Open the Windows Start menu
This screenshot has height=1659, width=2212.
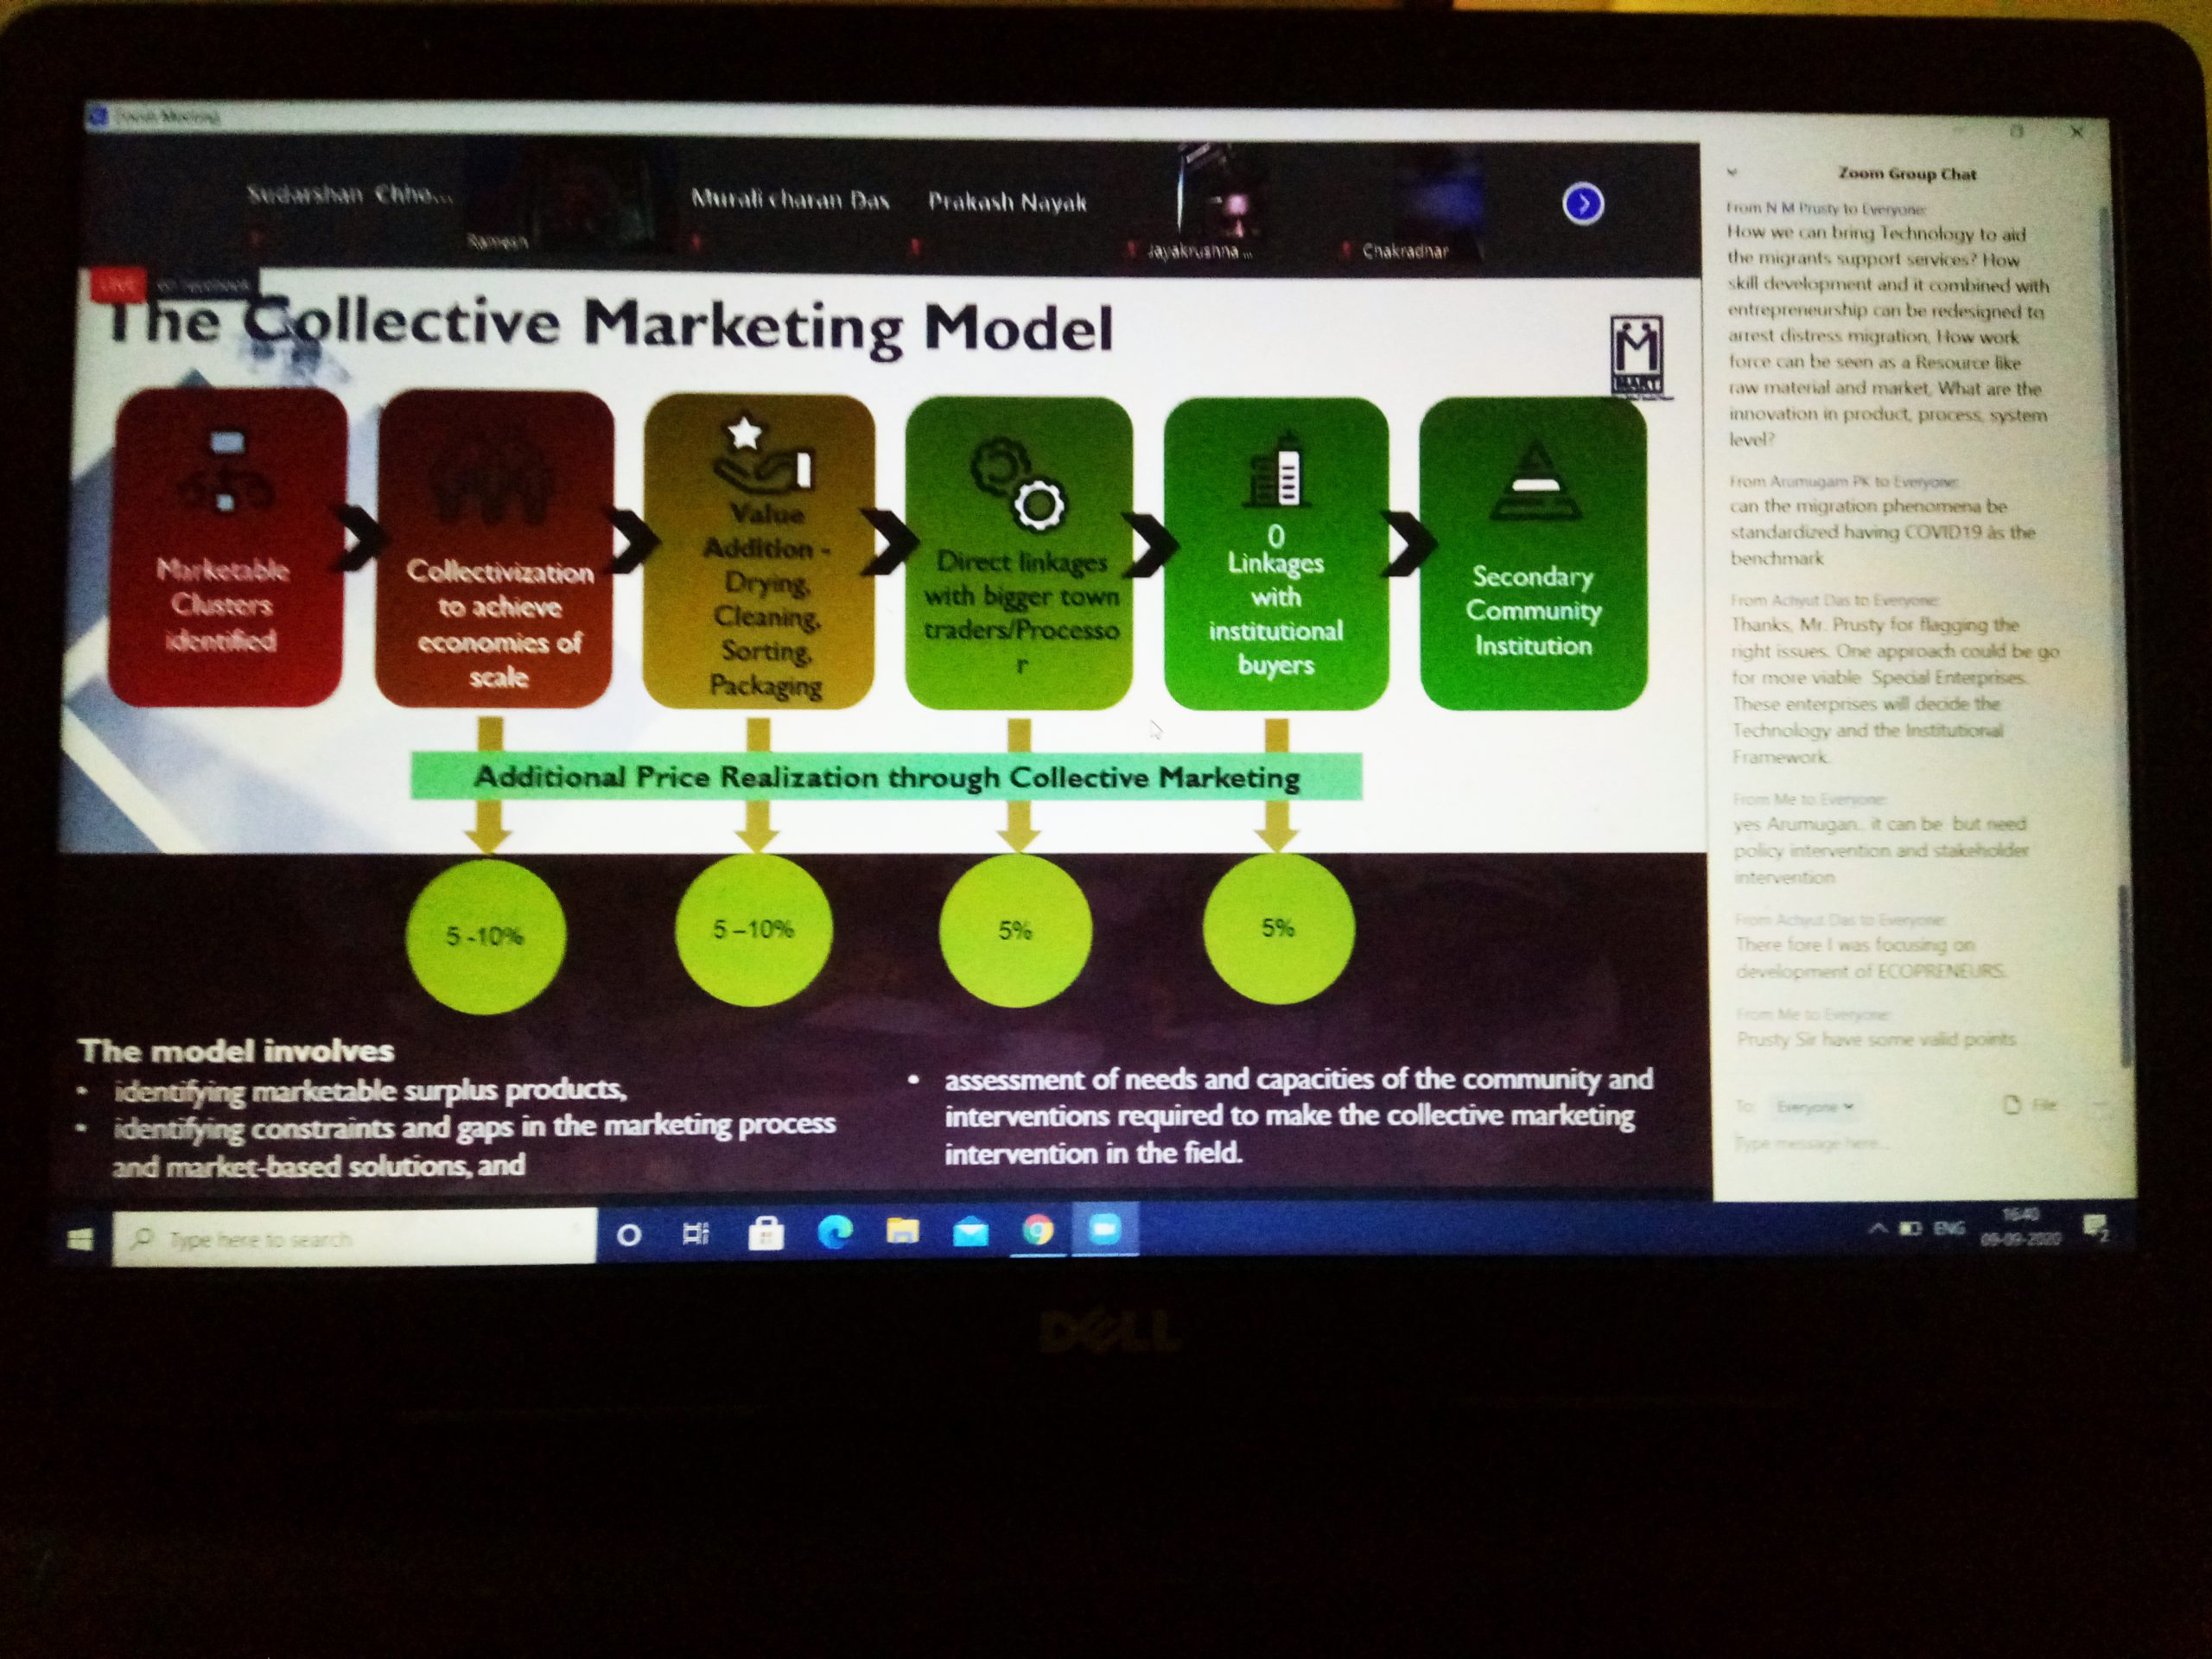coord(80,1240)
